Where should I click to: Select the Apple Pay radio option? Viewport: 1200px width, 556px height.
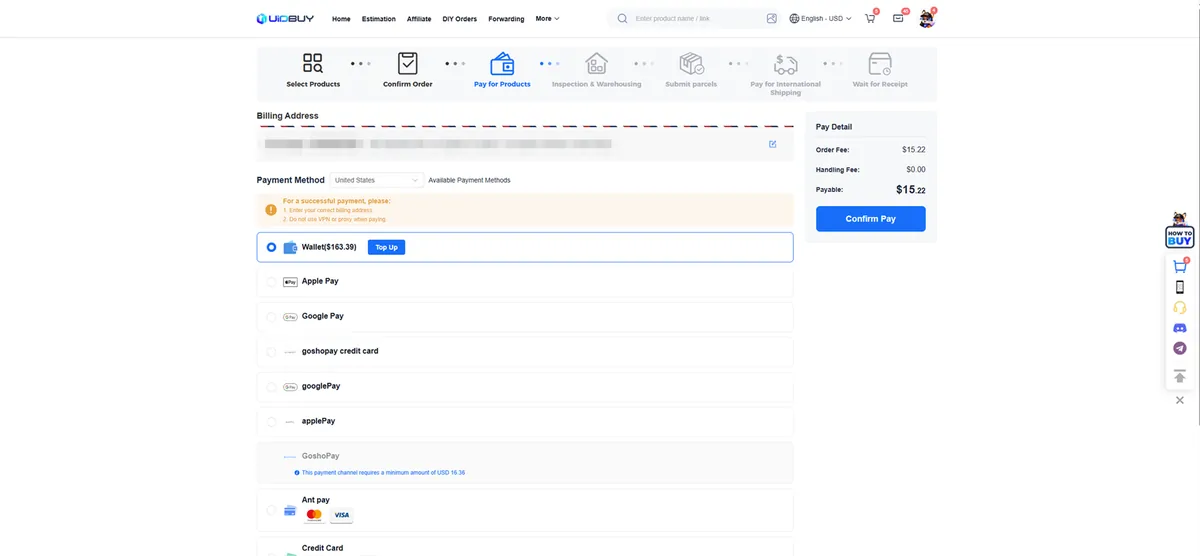tap(271, 282)
